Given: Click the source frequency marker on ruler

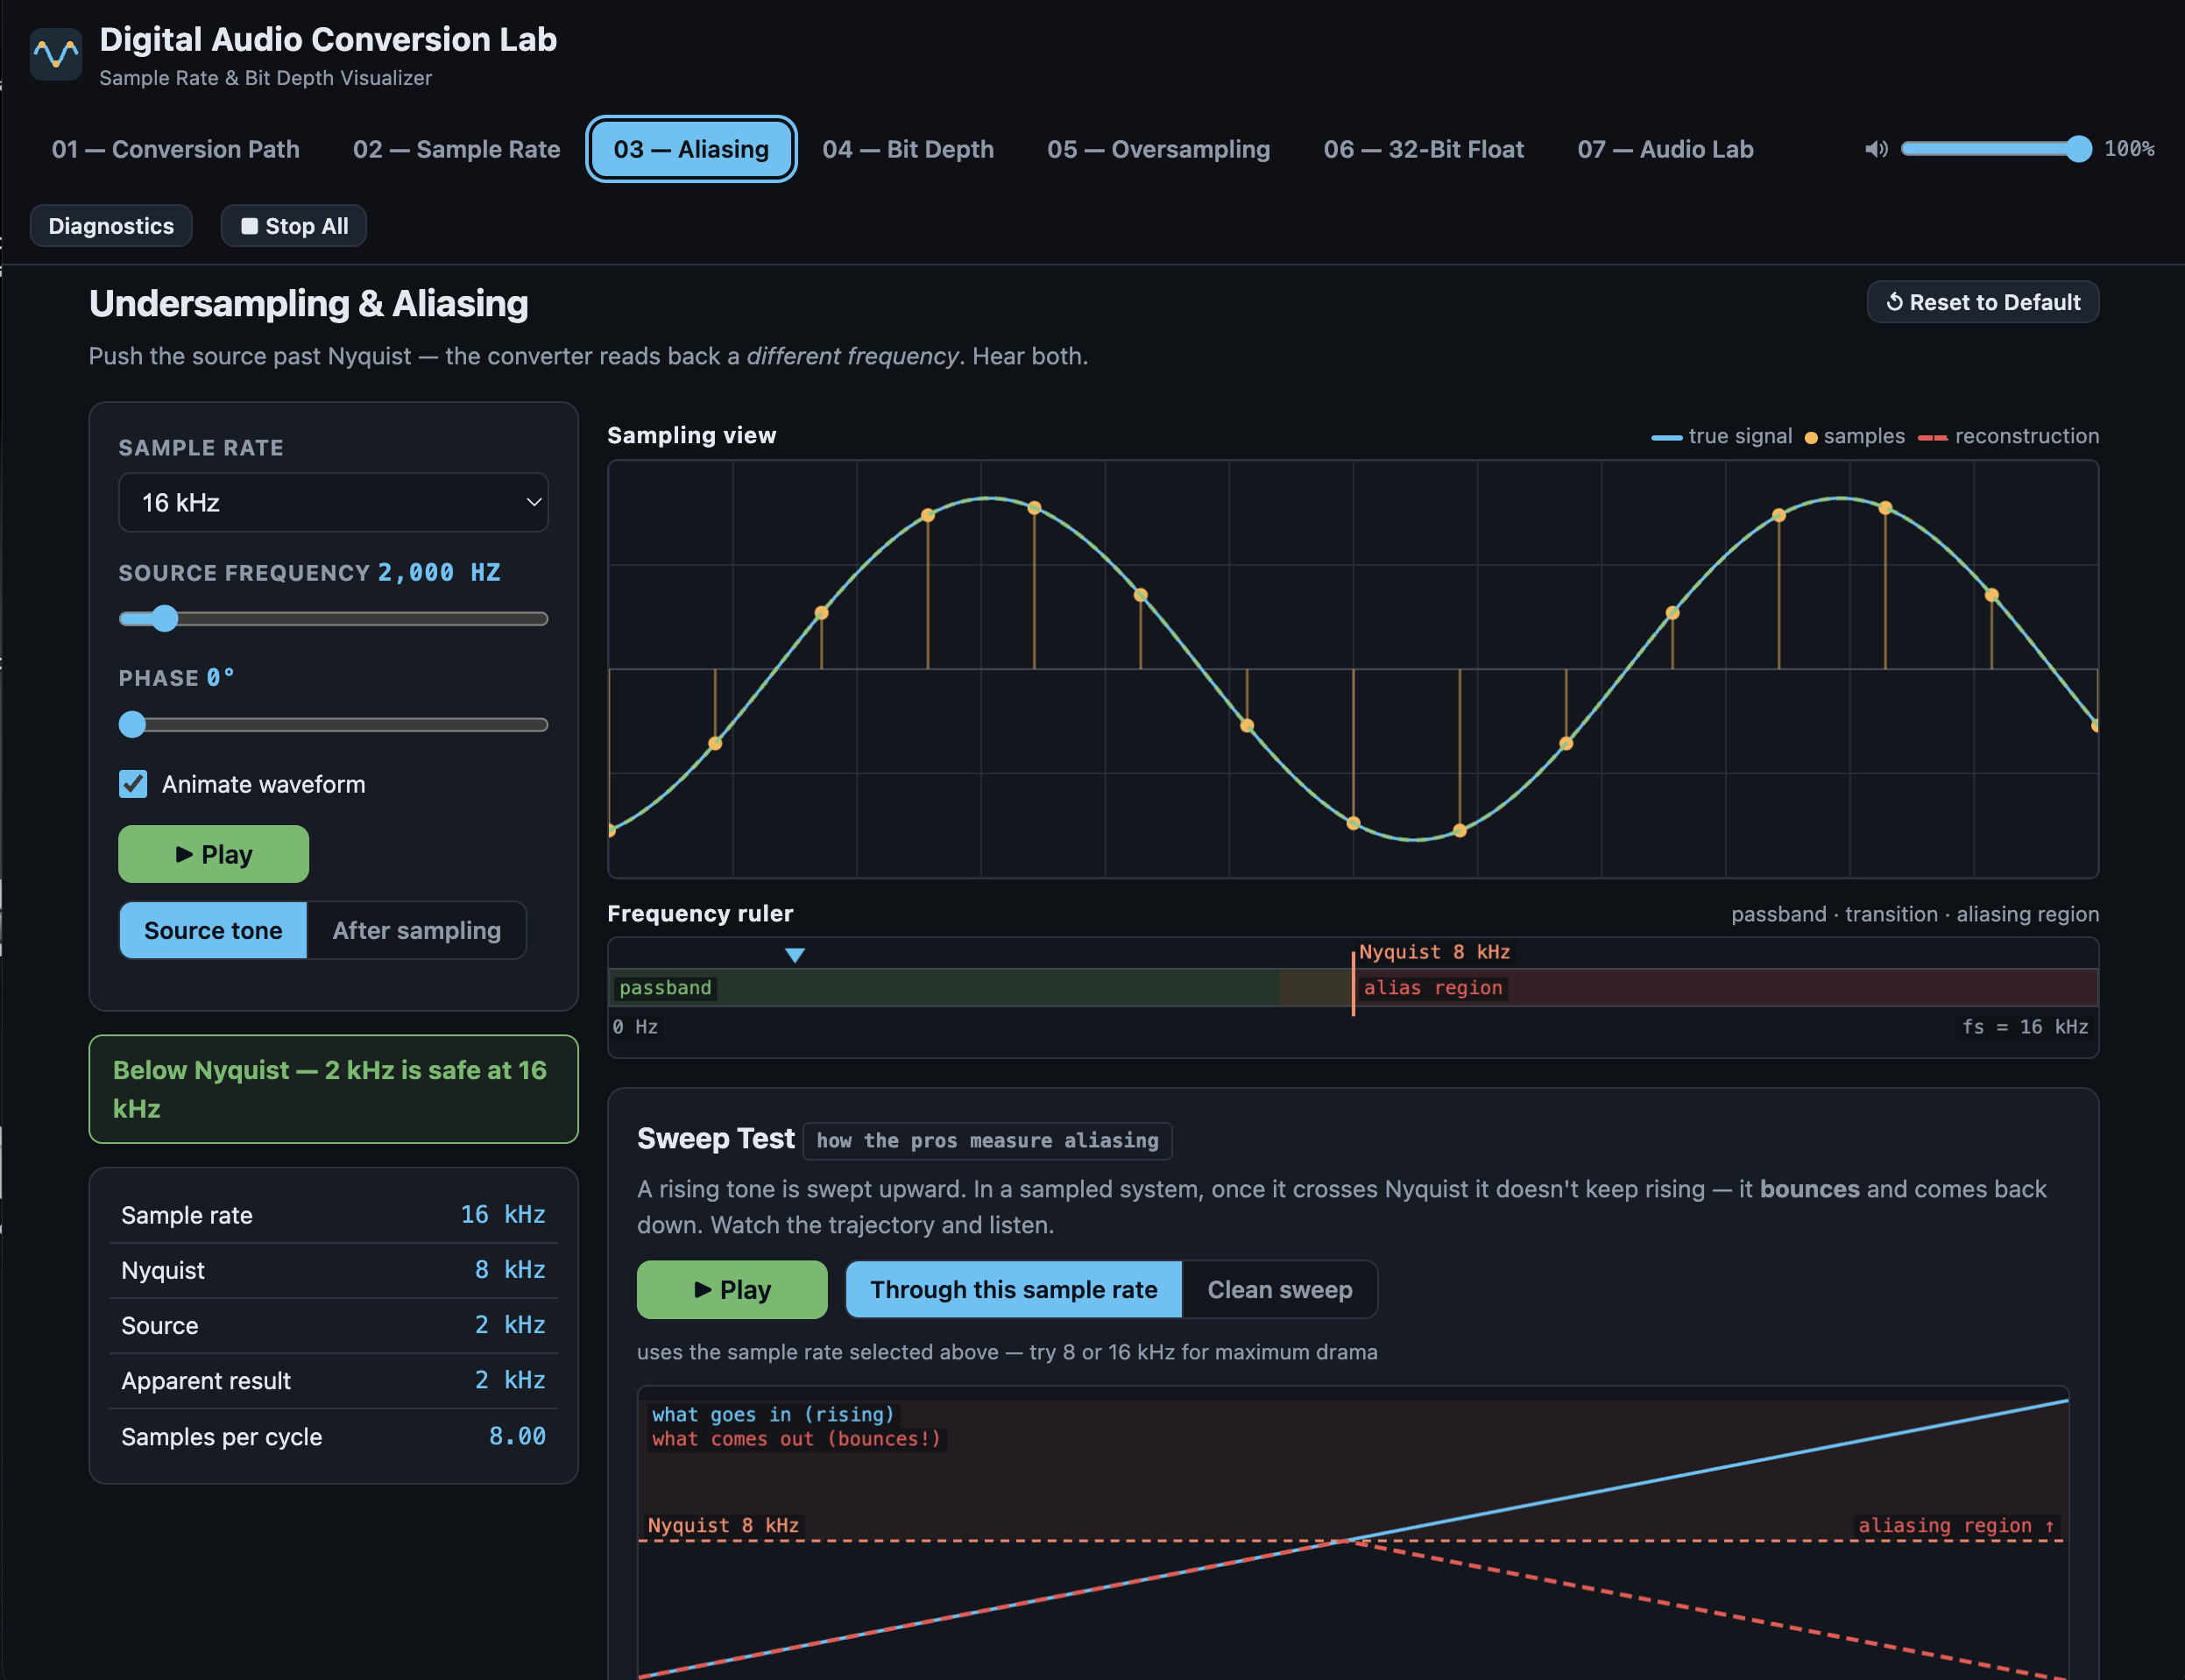Looking at the screenshot, I should click(795, 955).
